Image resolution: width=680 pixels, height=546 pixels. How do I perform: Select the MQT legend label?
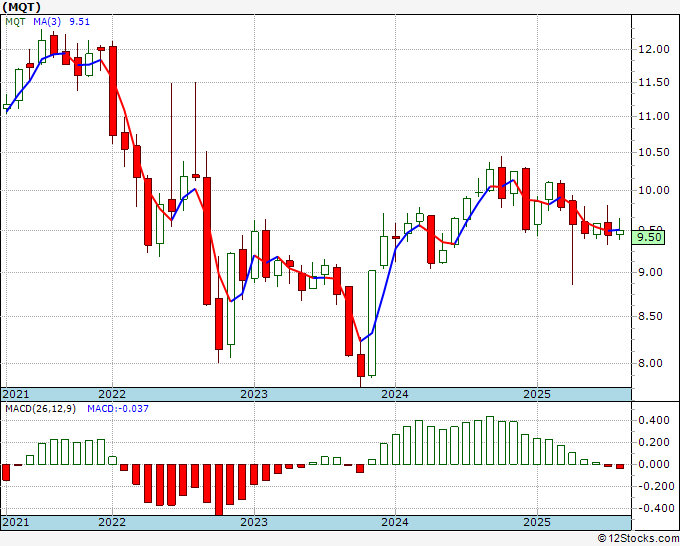click(16, 22)
